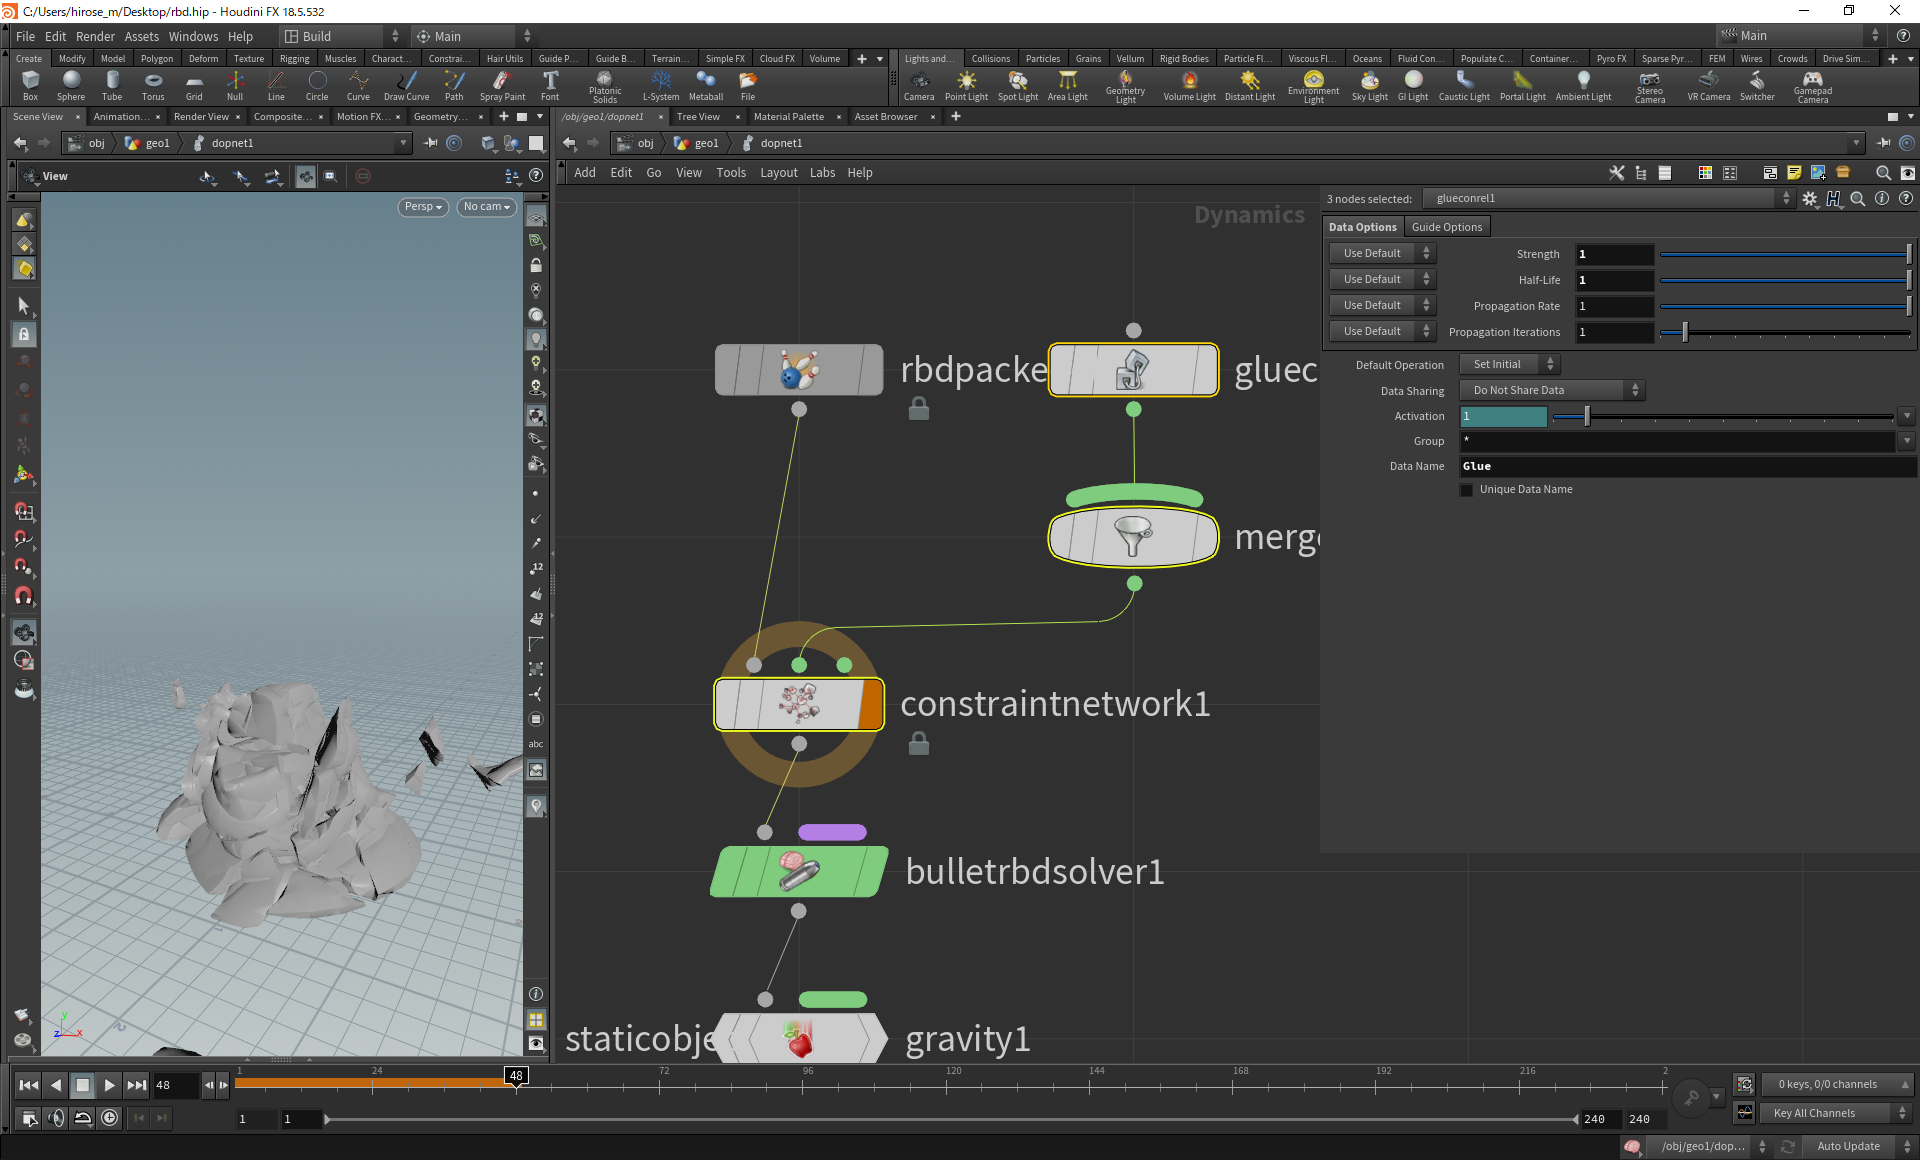Open Strength Use Default dropdown

(1382, 254)
